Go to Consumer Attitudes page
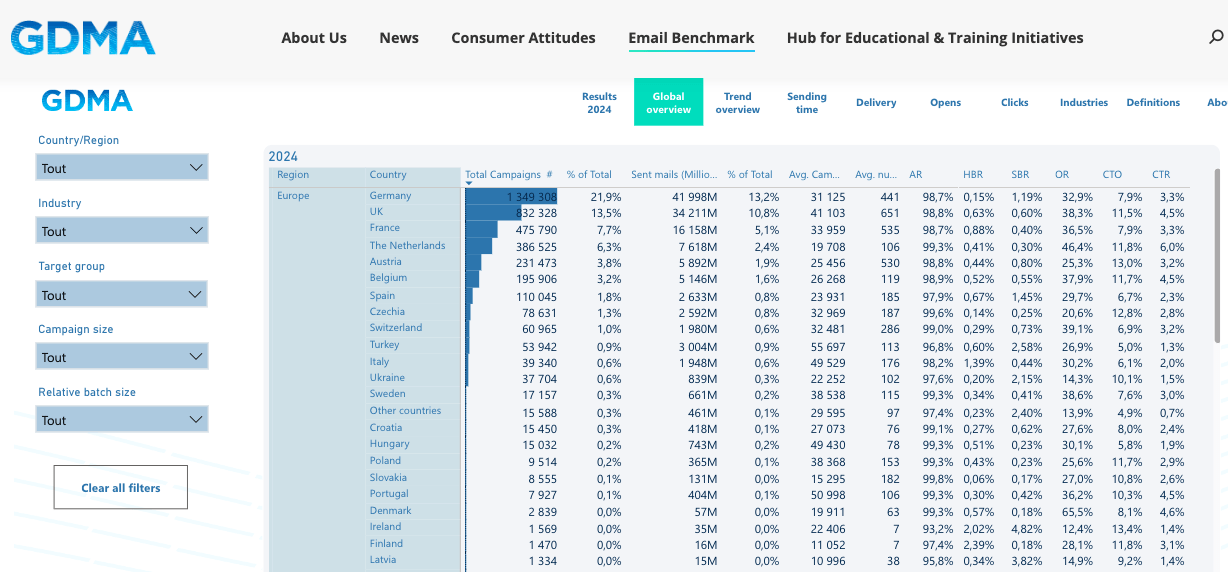1228x572 pixels. pyautogui.click(x=523, y=38)
